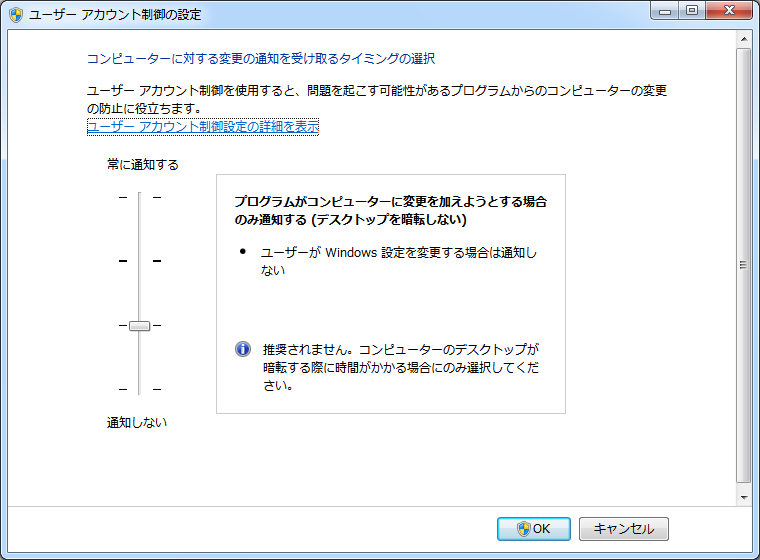Click the 常に通知する label above slider
The image size is (760, 560).
[x=143, y=164]
